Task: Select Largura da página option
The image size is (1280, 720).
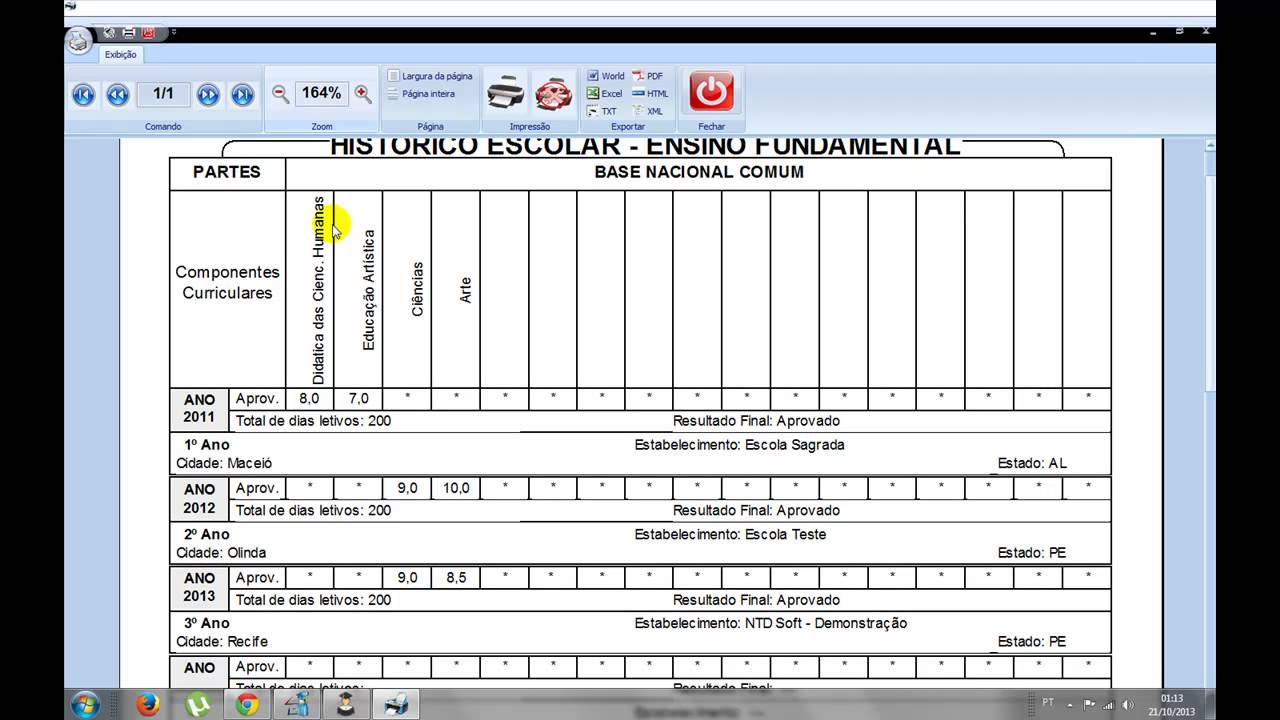Action: click(430, 76)
